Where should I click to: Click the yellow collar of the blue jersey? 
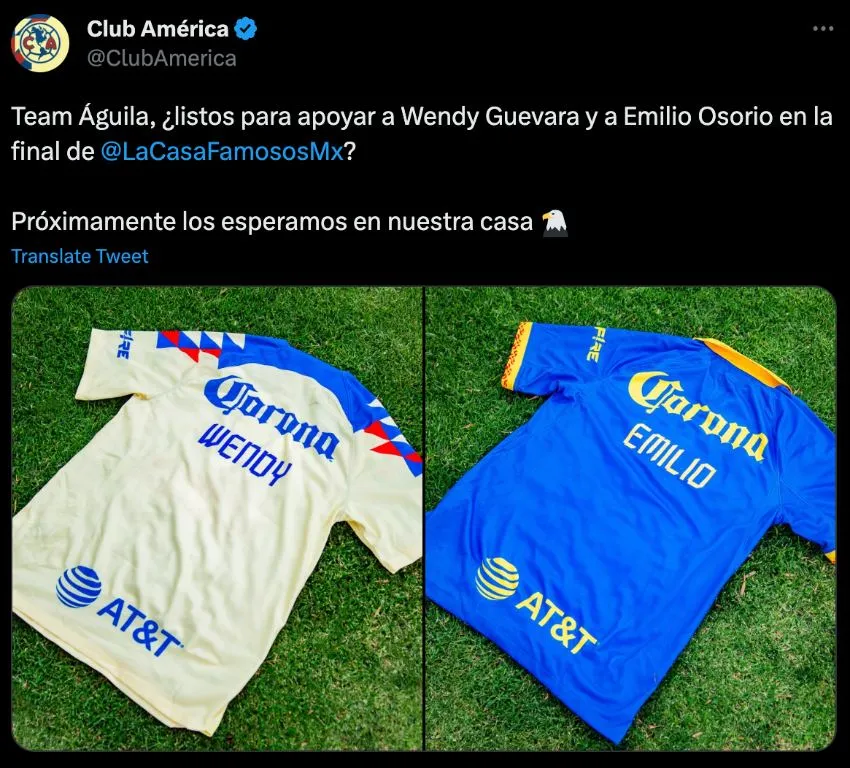[743, 362]
